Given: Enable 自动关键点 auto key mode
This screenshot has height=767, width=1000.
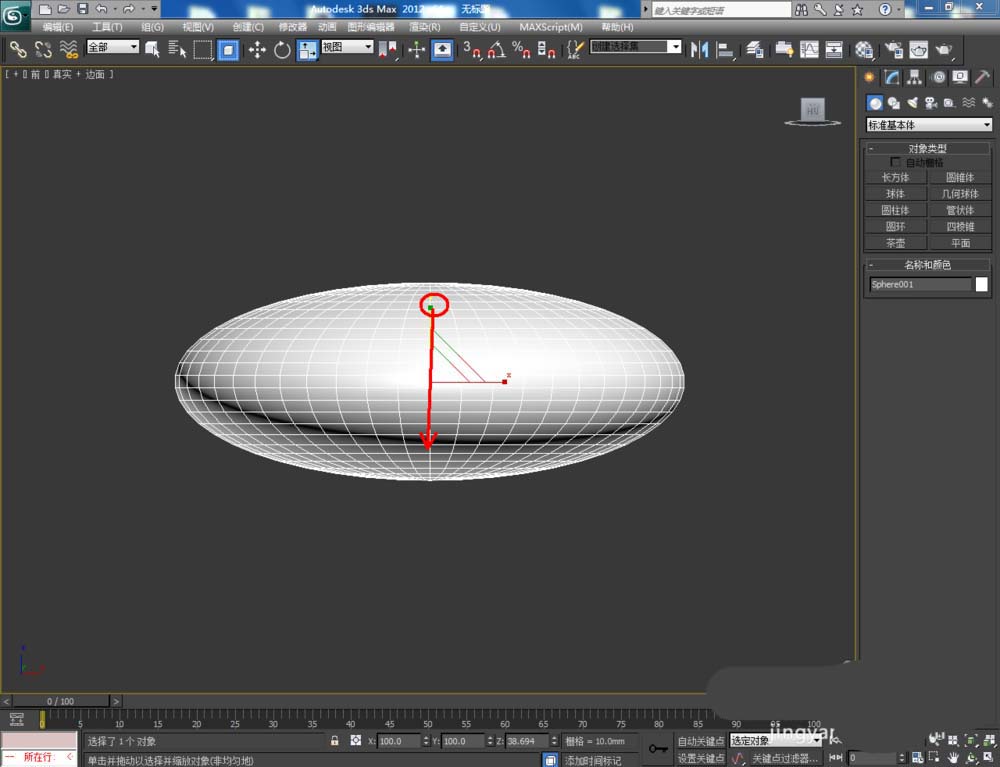Looking at the screenshot, I should [699, 741].
